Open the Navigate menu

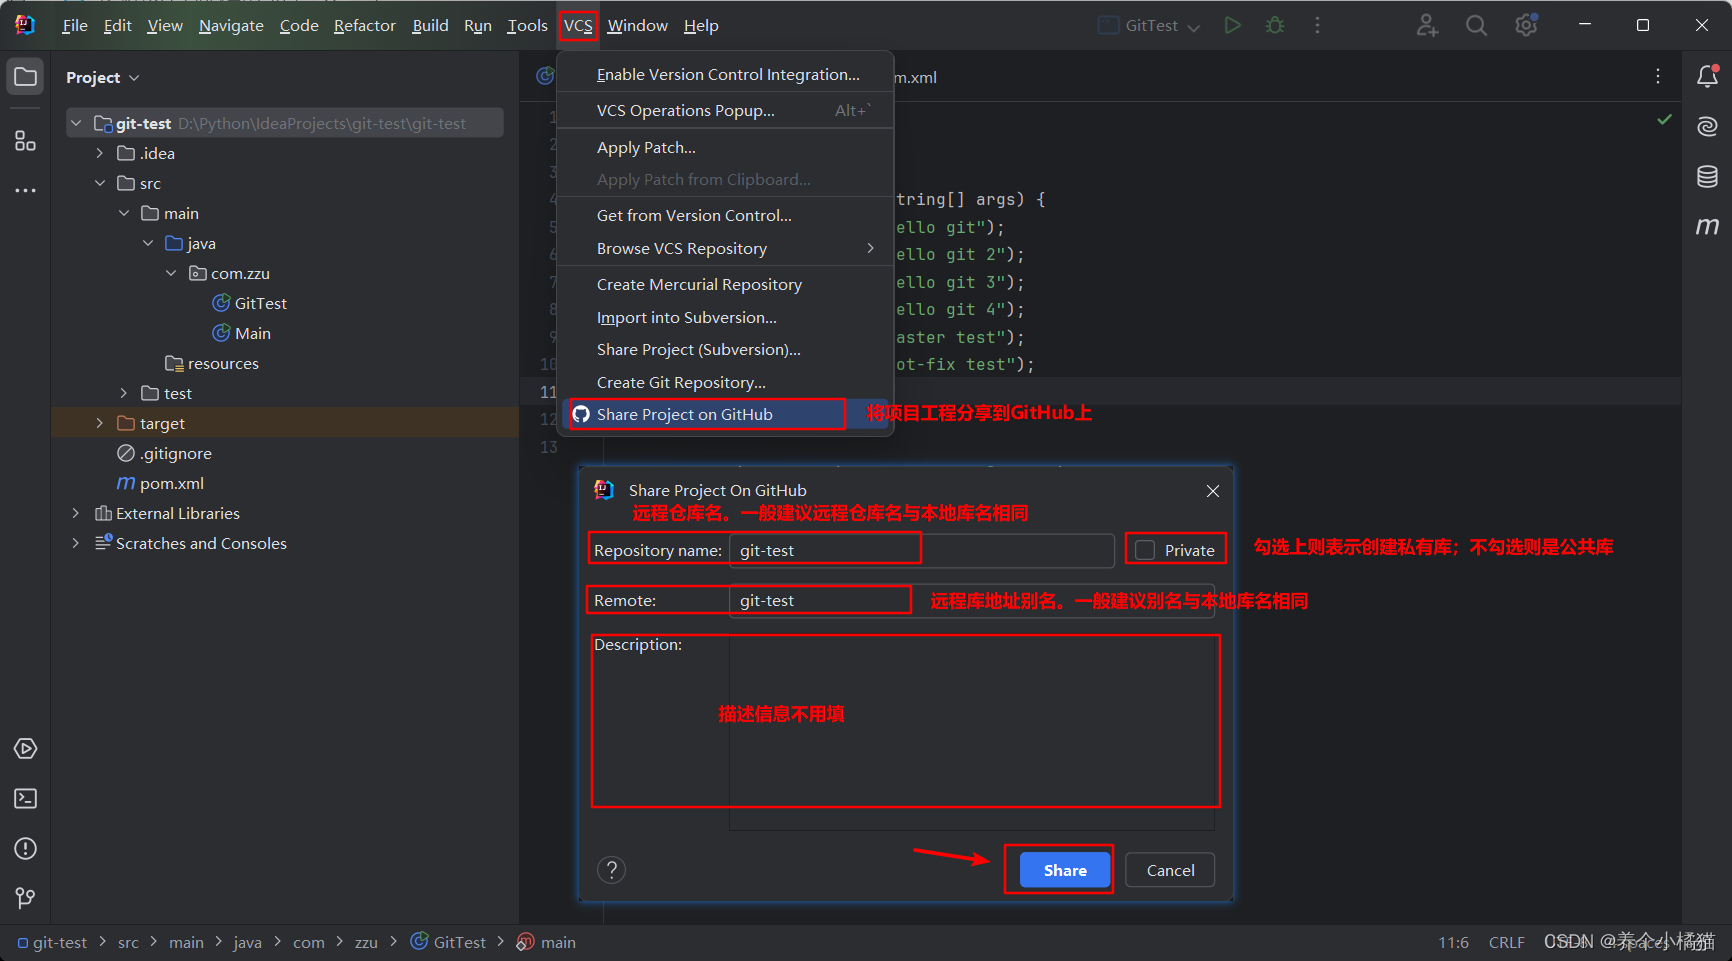pyautogui.click(x=231, y=26)
